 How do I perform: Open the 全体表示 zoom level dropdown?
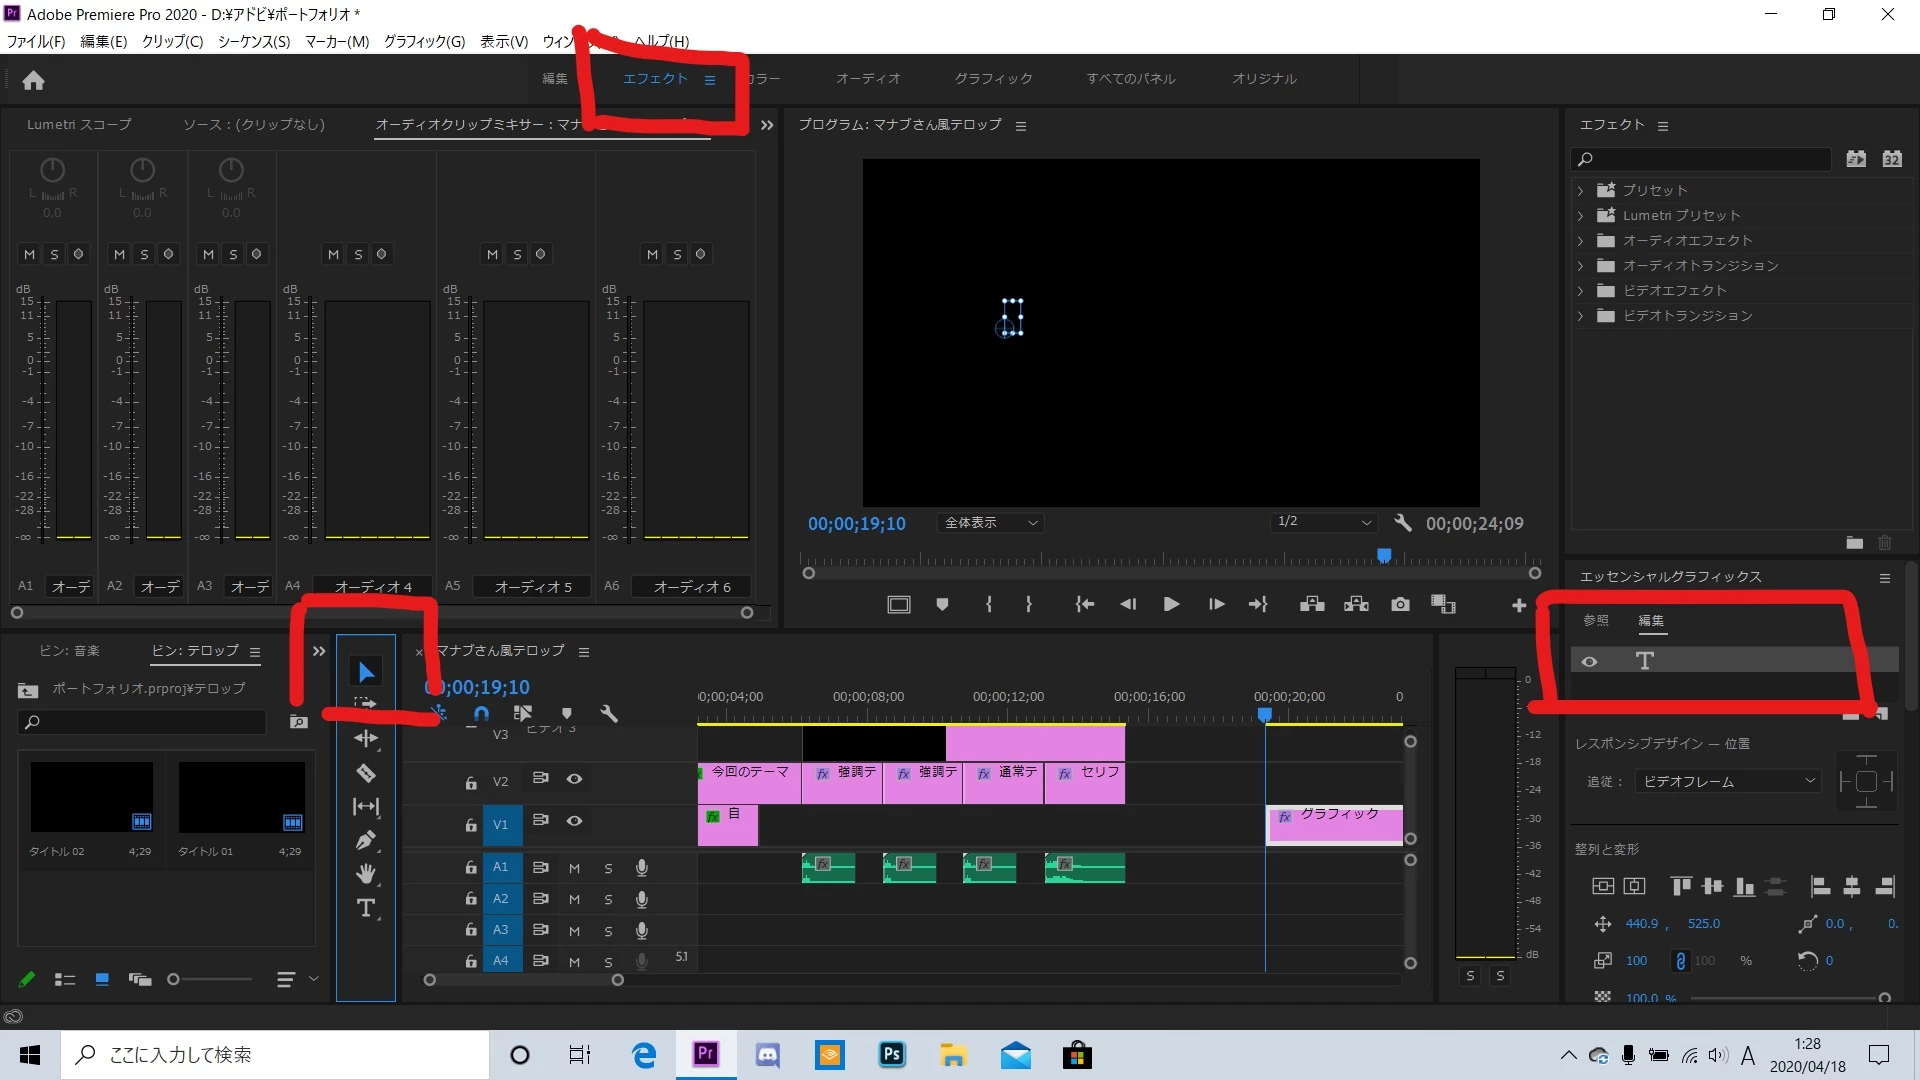coord(990,523)
